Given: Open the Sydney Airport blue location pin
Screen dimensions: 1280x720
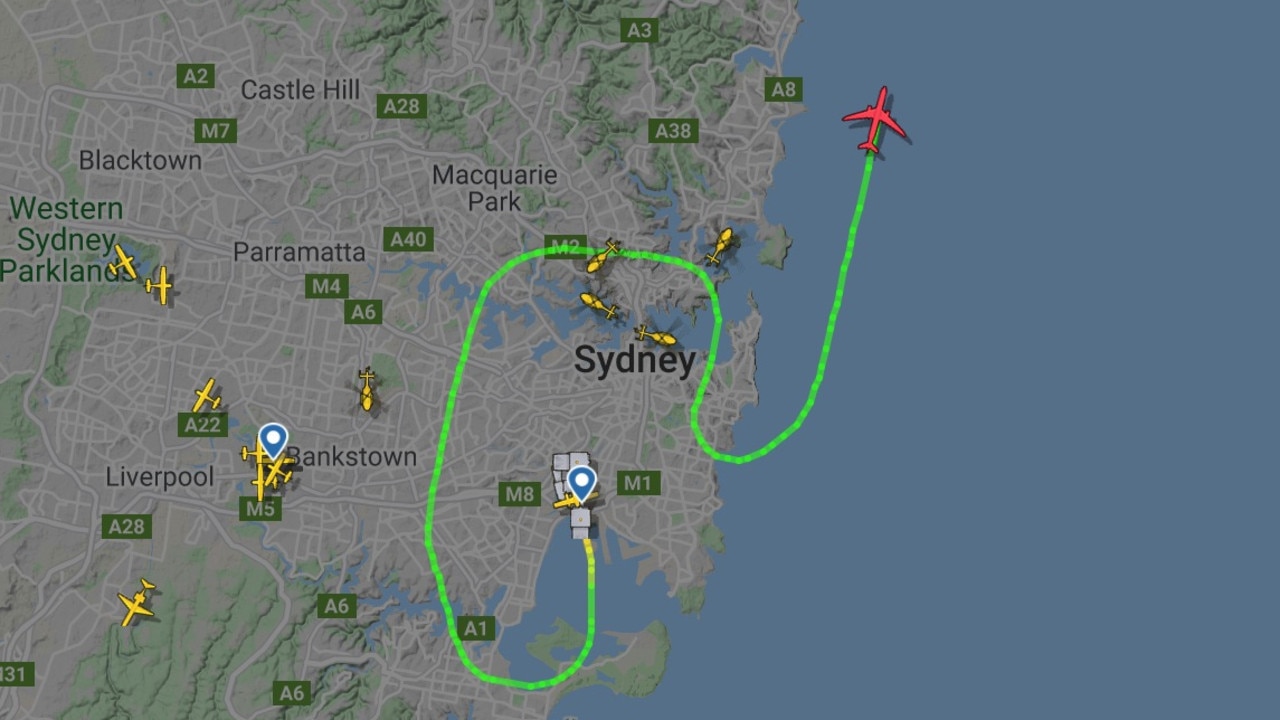Looking at the screenshot, I should coord(582,485).
